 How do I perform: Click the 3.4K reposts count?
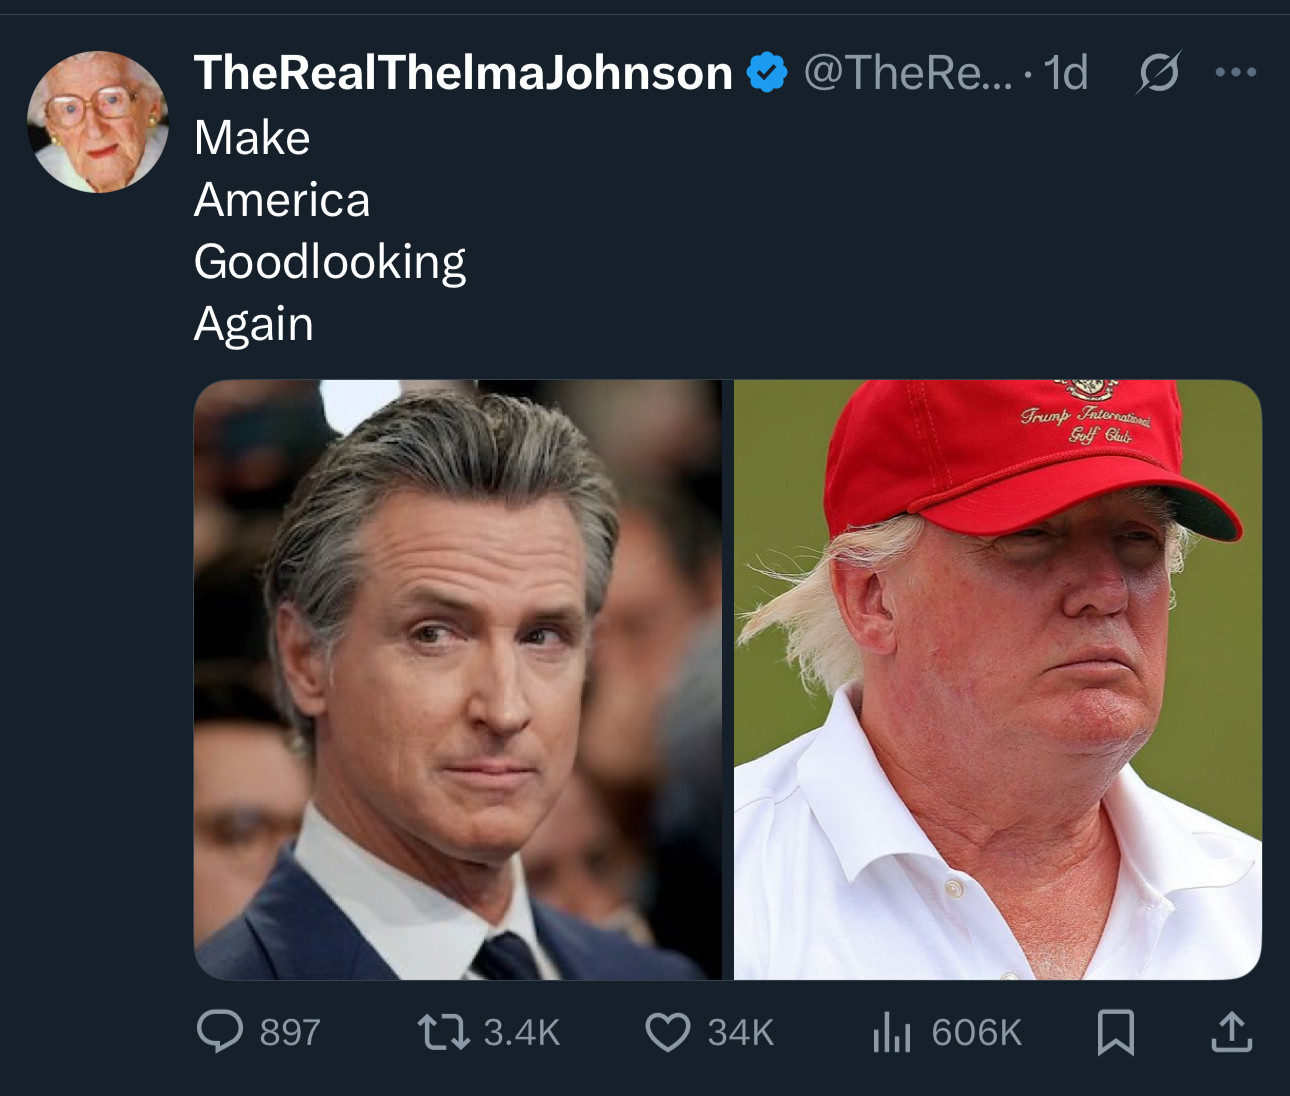(x=522, y=1032)
